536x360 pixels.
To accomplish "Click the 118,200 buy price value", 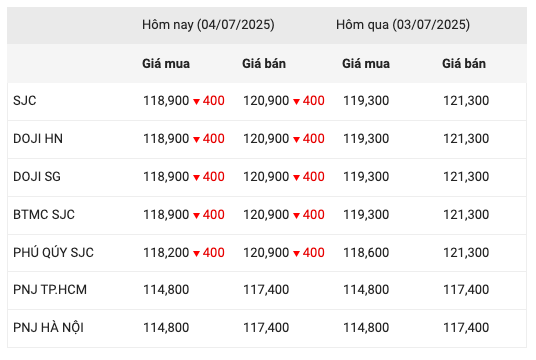I will (166, 253).
